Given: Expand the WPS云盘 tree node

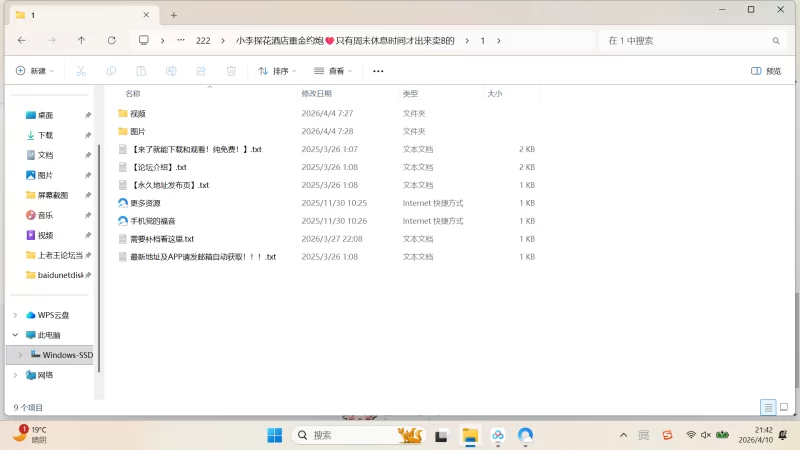Looking at the screenshot, I should (15, 315).
